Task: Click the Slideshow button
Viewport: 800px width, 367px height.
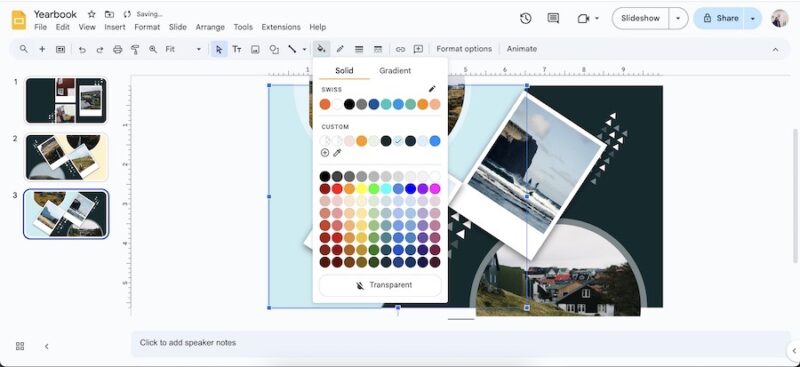Action: (x=640, y=18)
